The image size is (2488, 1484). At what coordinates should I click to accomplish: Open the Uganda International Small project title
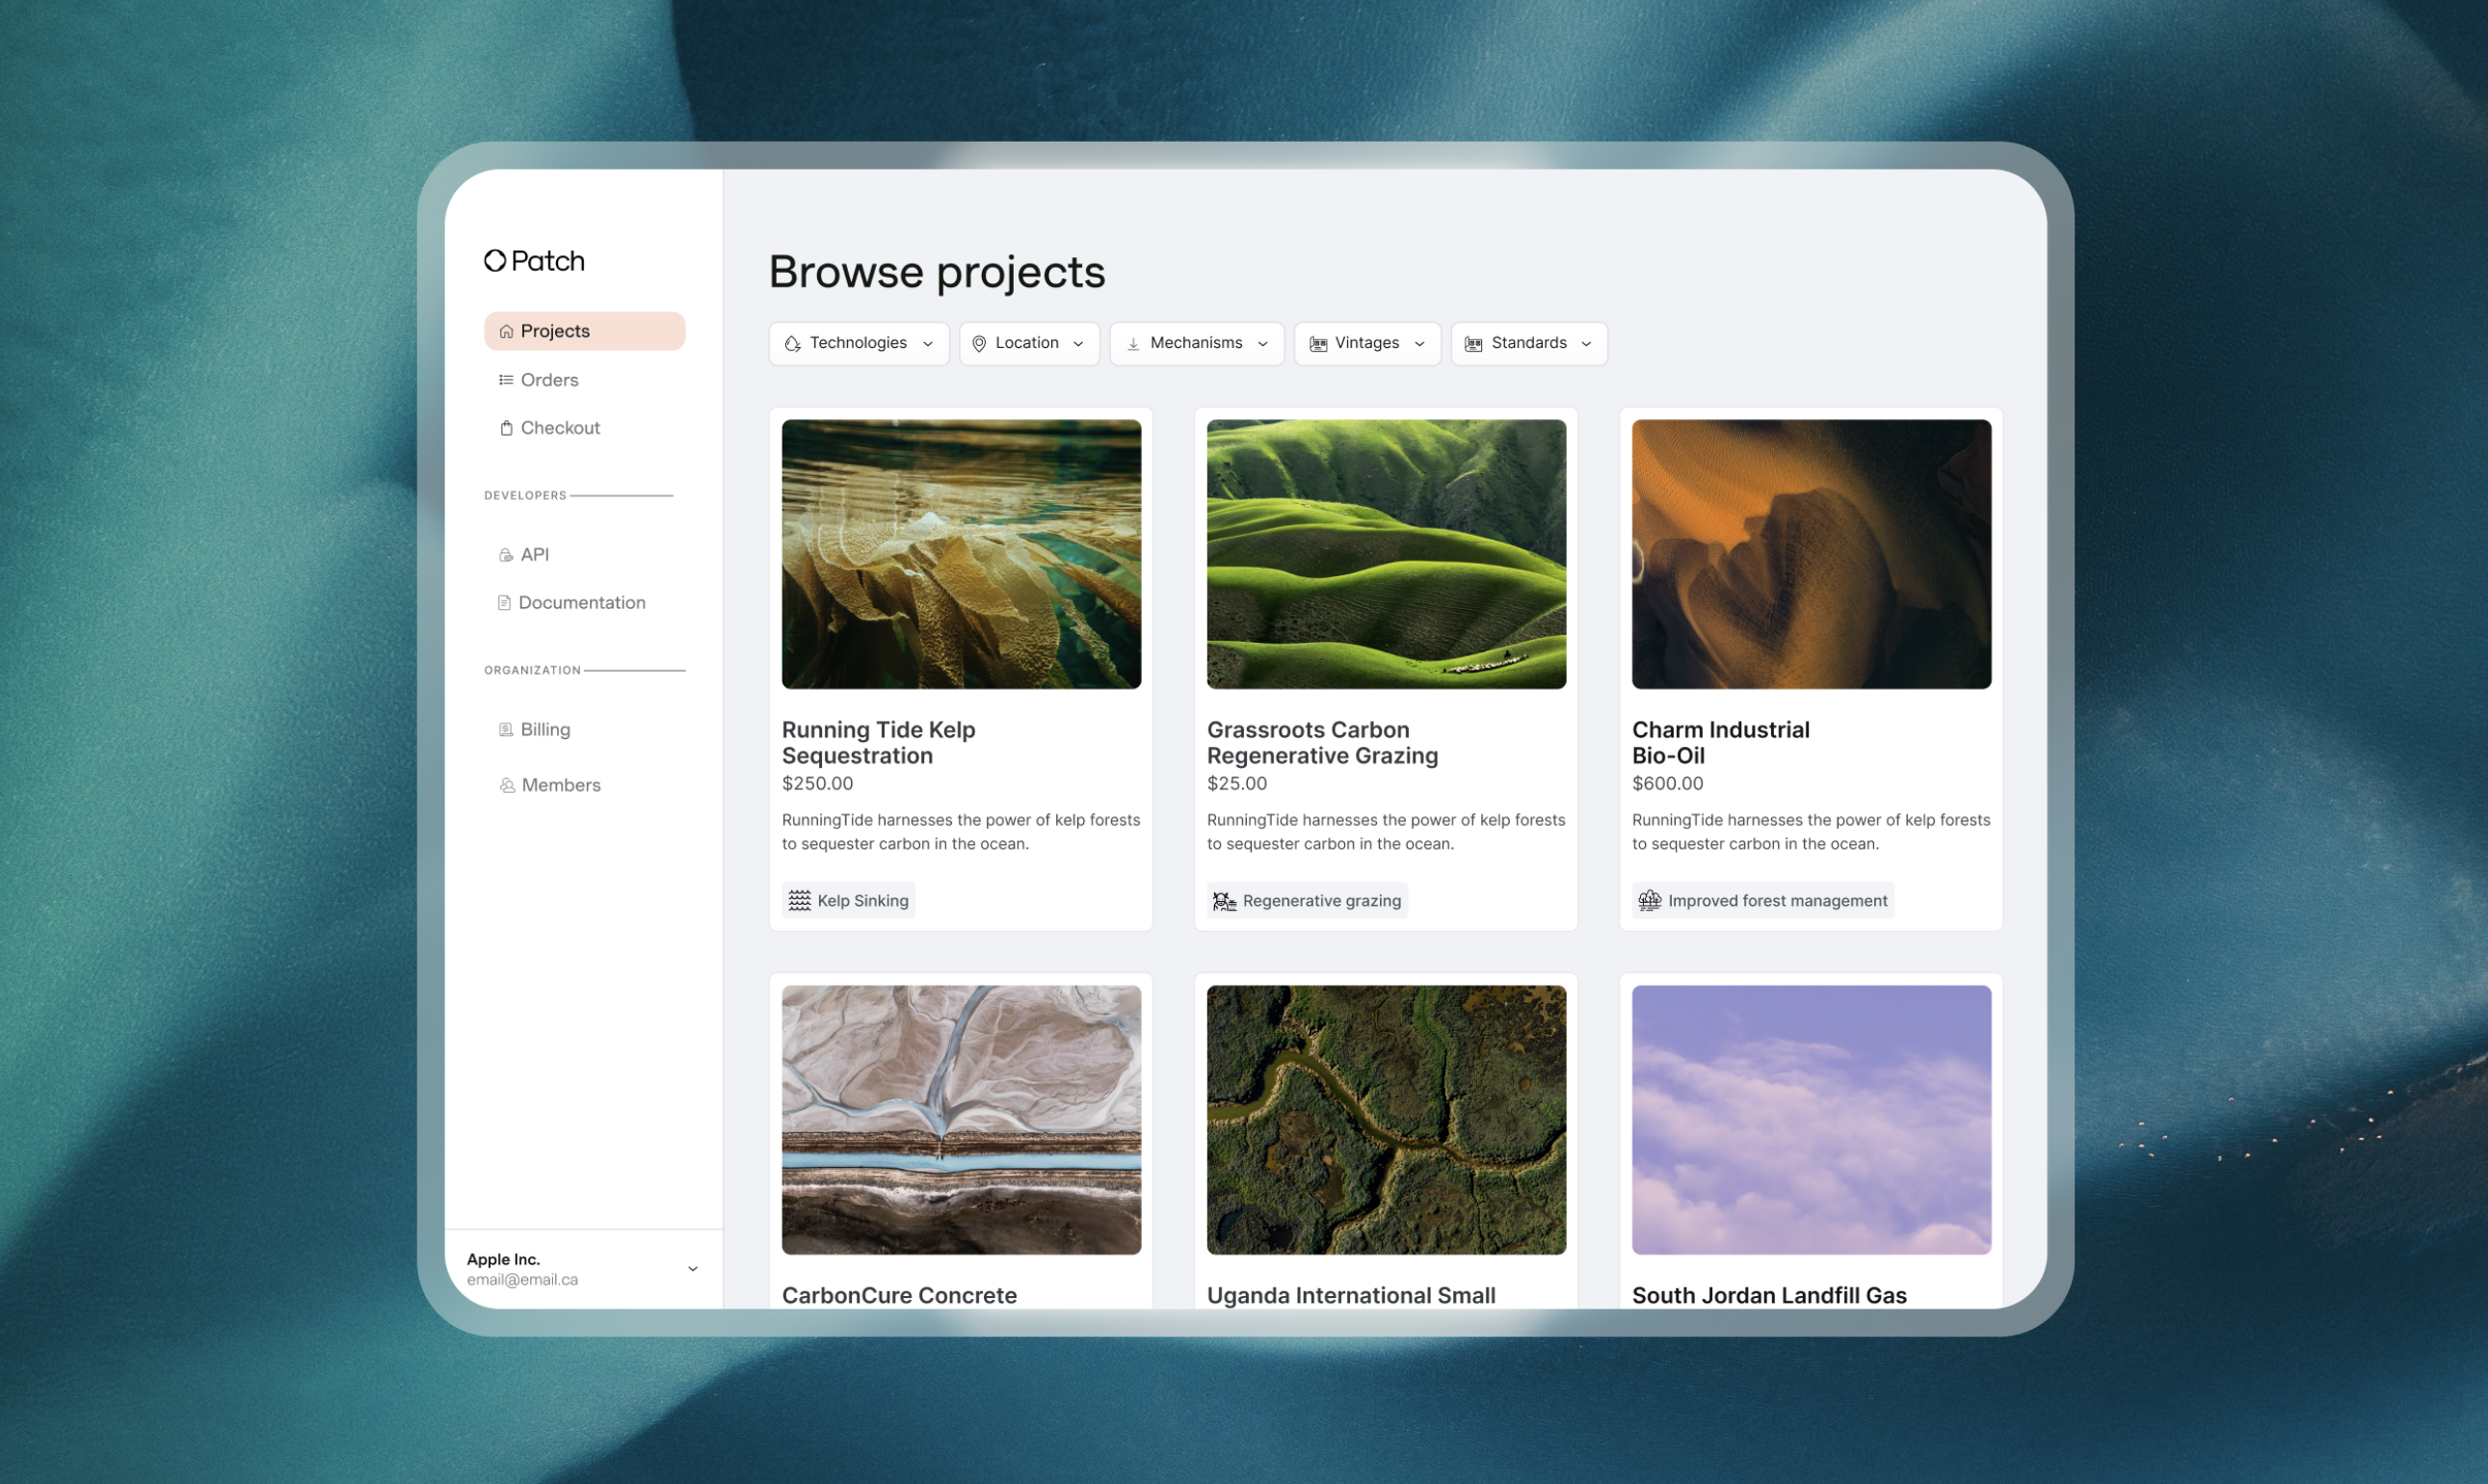pos(1352,1296)
